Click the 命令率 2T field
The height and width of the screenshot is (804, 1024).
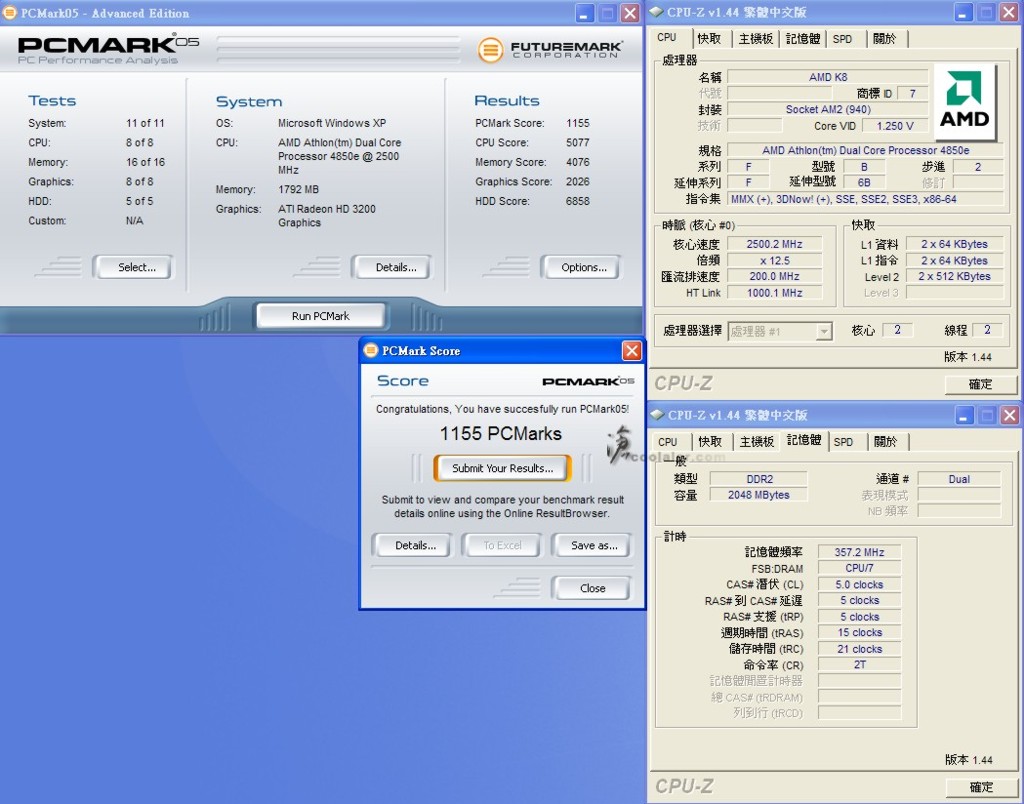[x=859, y=665]
